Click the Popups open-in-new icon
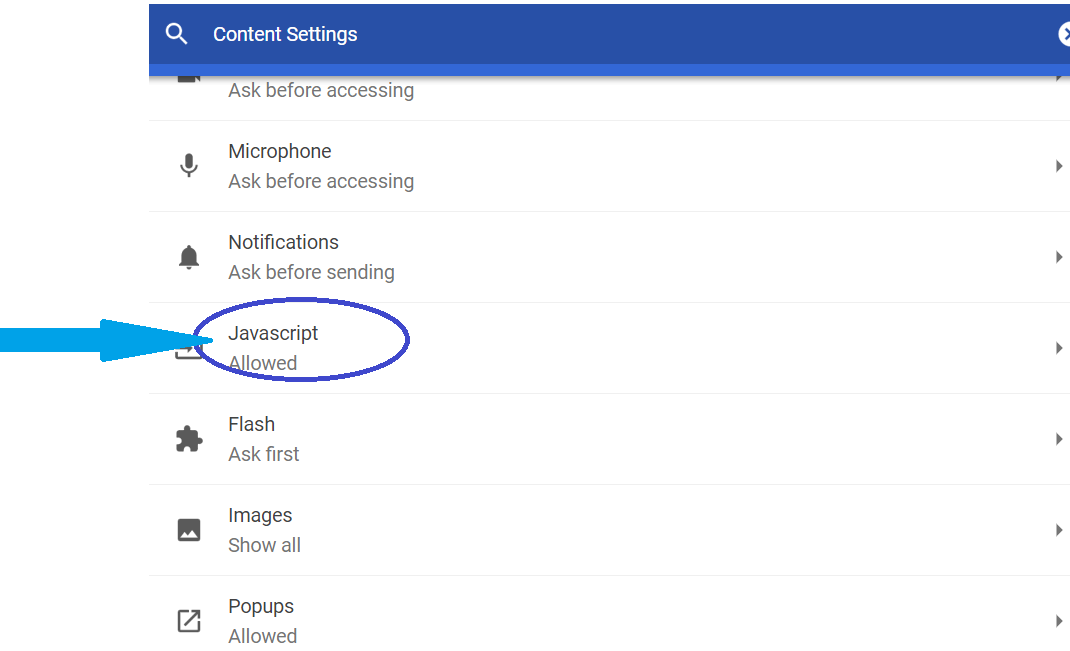Image resolution: width=1070 pixels, height=651 pixels. (x=189, y=621)
